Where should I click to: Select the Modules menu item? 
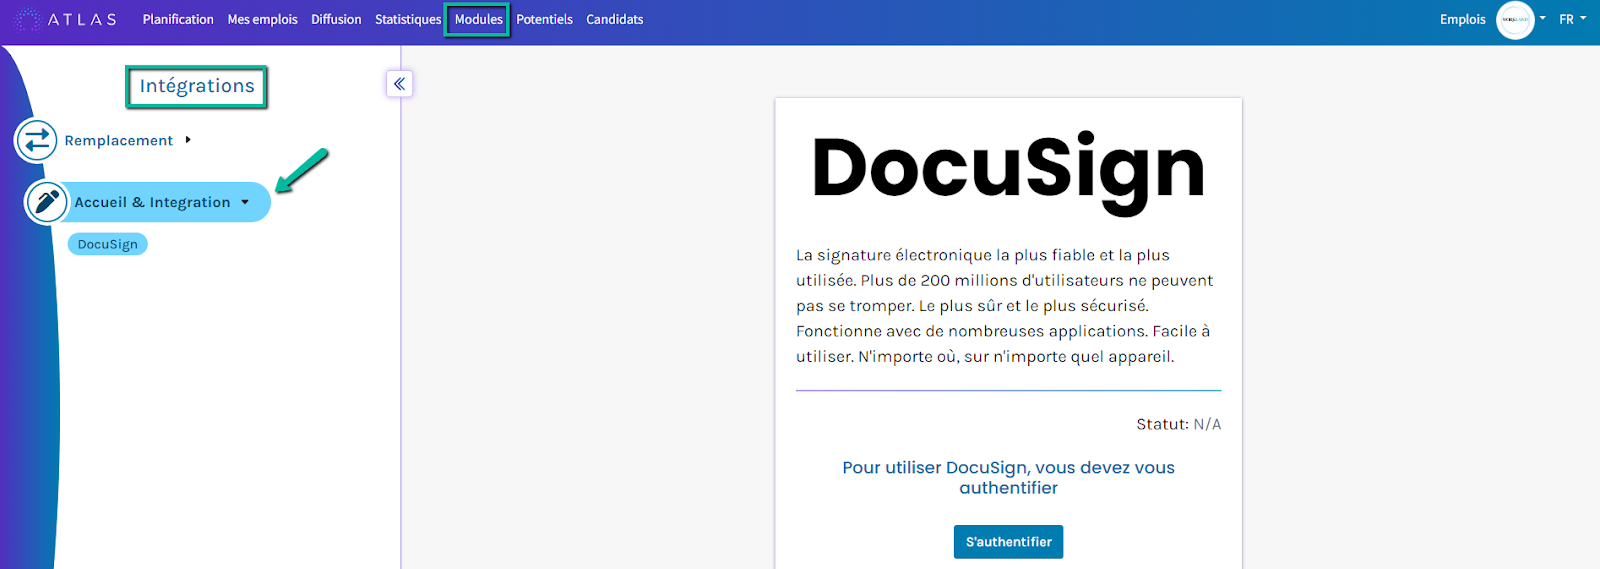[478, 19]
